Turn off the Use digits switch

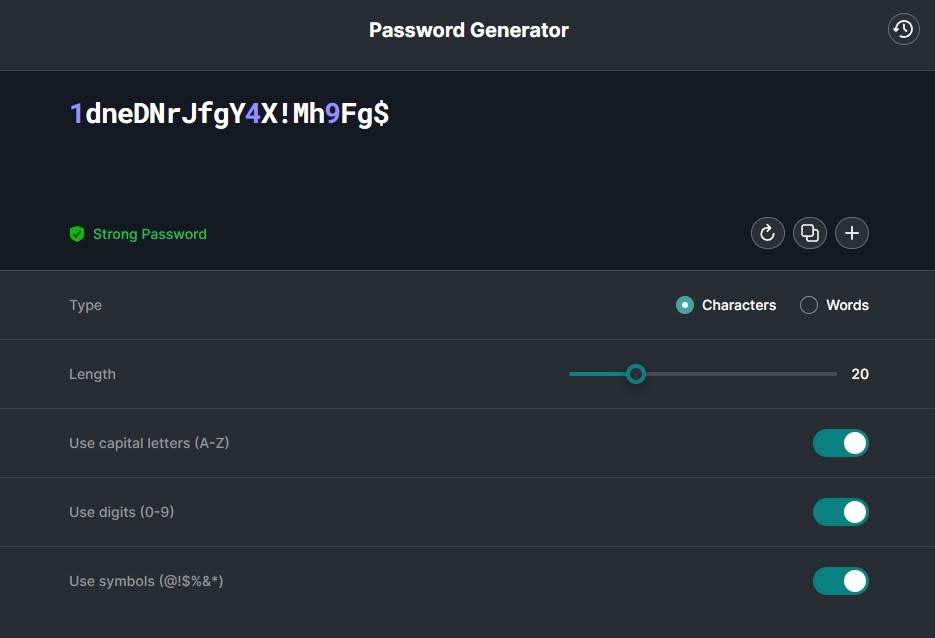pyautogui.click(x=840, y=512)
